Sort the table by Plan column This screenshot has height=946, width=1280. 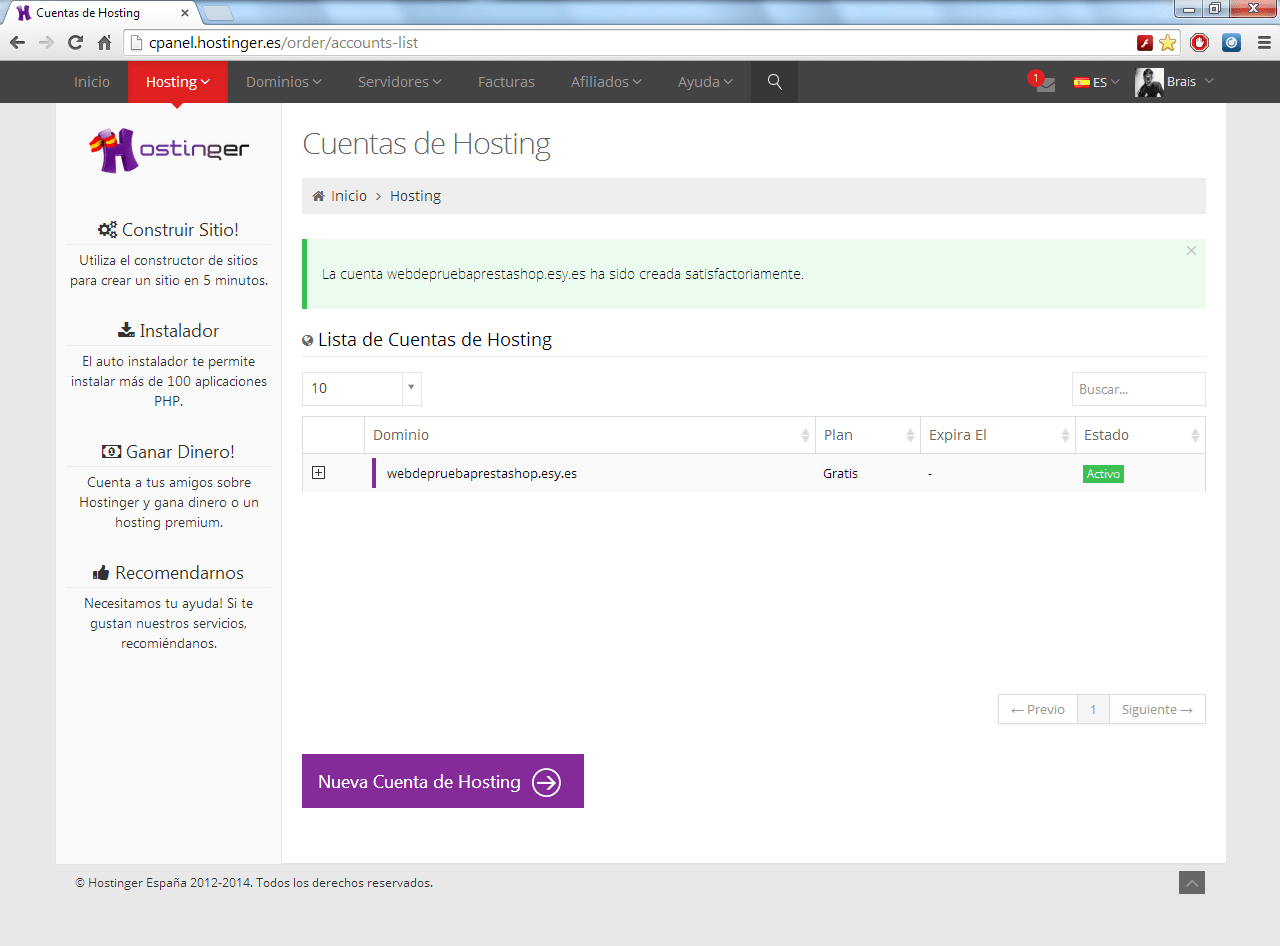(868, 435)
